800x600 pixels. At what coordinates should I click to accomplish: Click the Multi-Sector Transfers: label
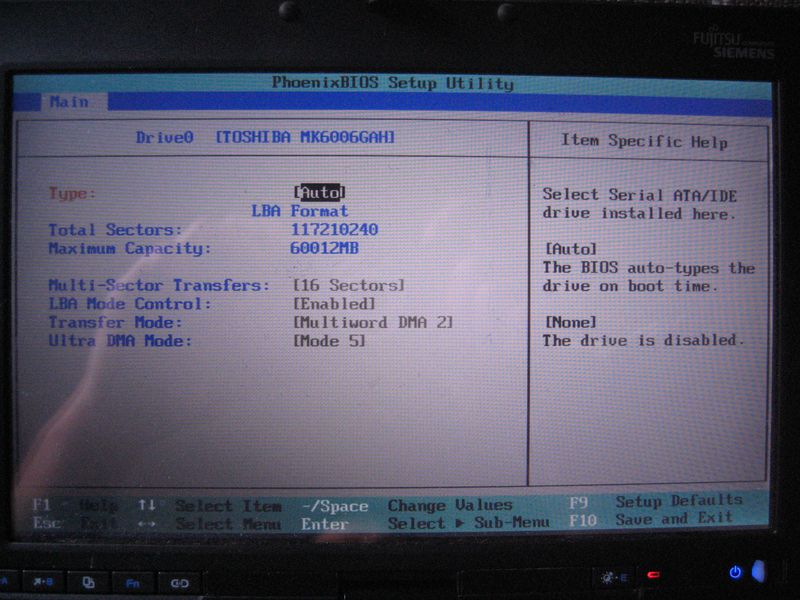pos(159,285)
